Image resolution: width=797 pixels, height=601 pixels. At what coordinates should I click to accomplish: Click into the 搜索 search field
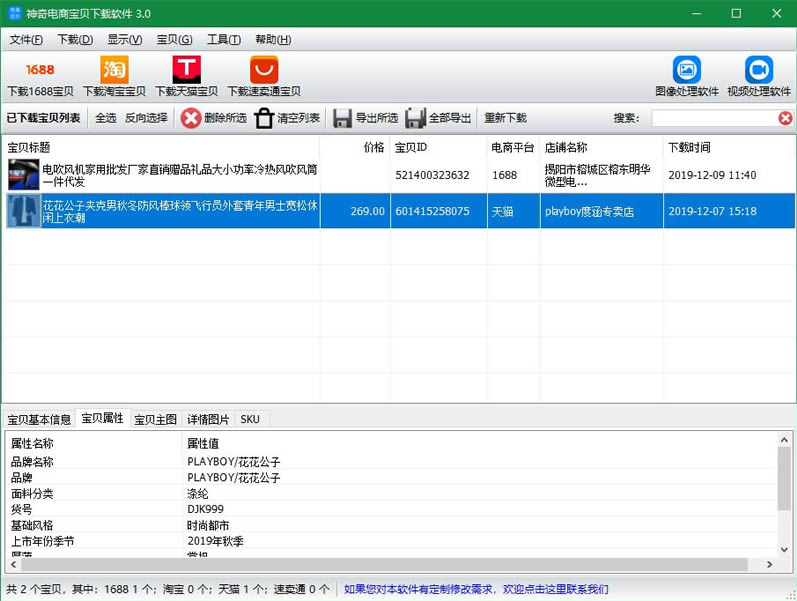tap(713, 118)
